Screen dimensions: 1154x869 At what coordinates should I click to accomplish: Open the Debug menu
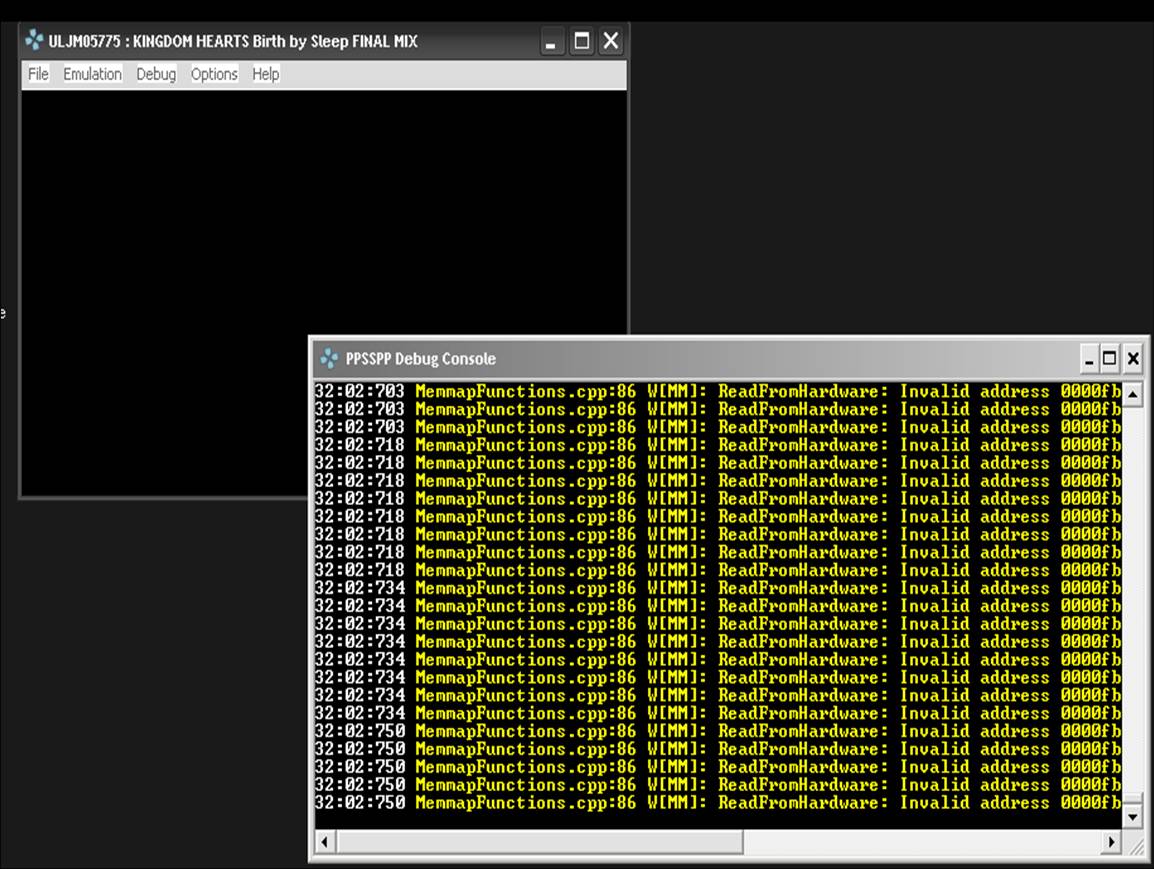[156, 74]
